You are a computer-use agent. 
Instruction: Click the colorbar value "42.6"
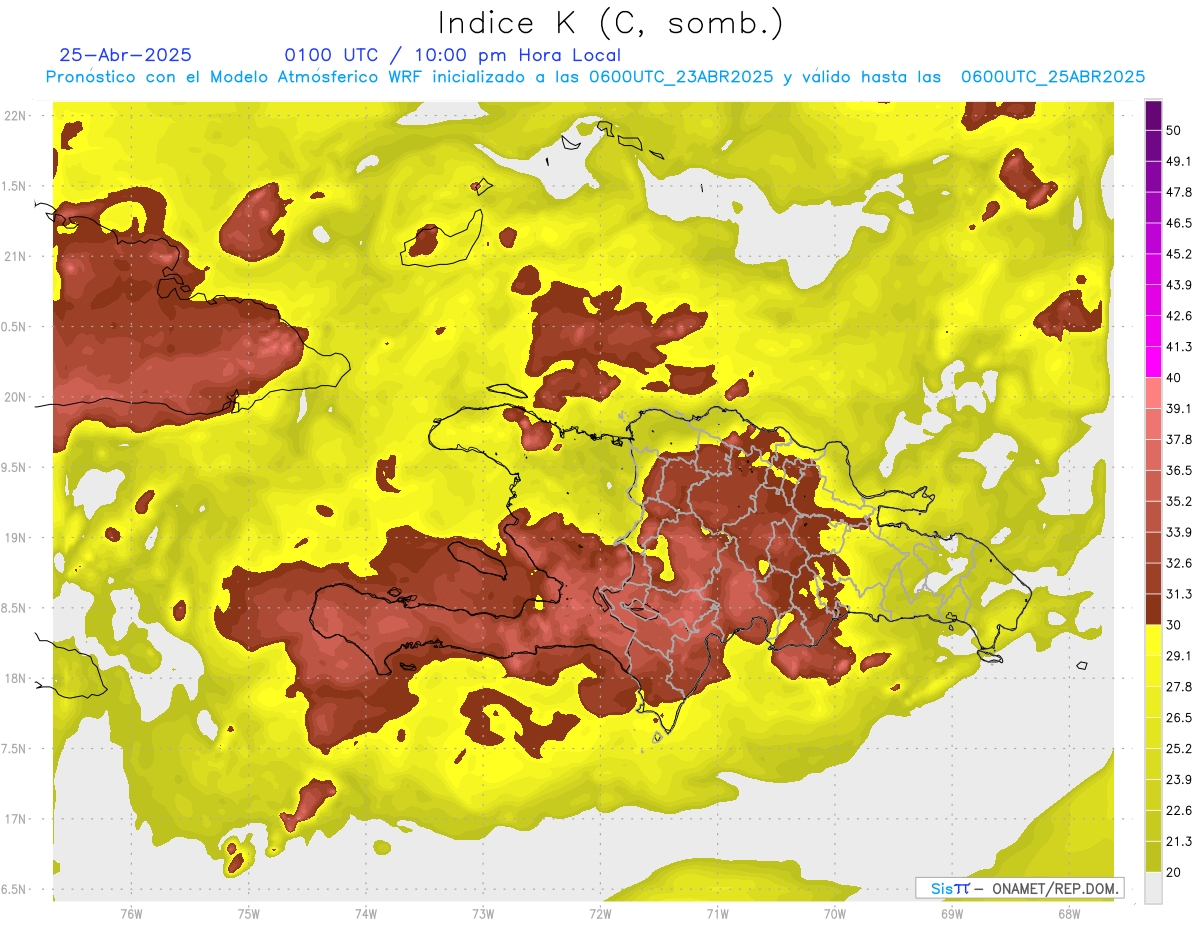point(1178,316)
